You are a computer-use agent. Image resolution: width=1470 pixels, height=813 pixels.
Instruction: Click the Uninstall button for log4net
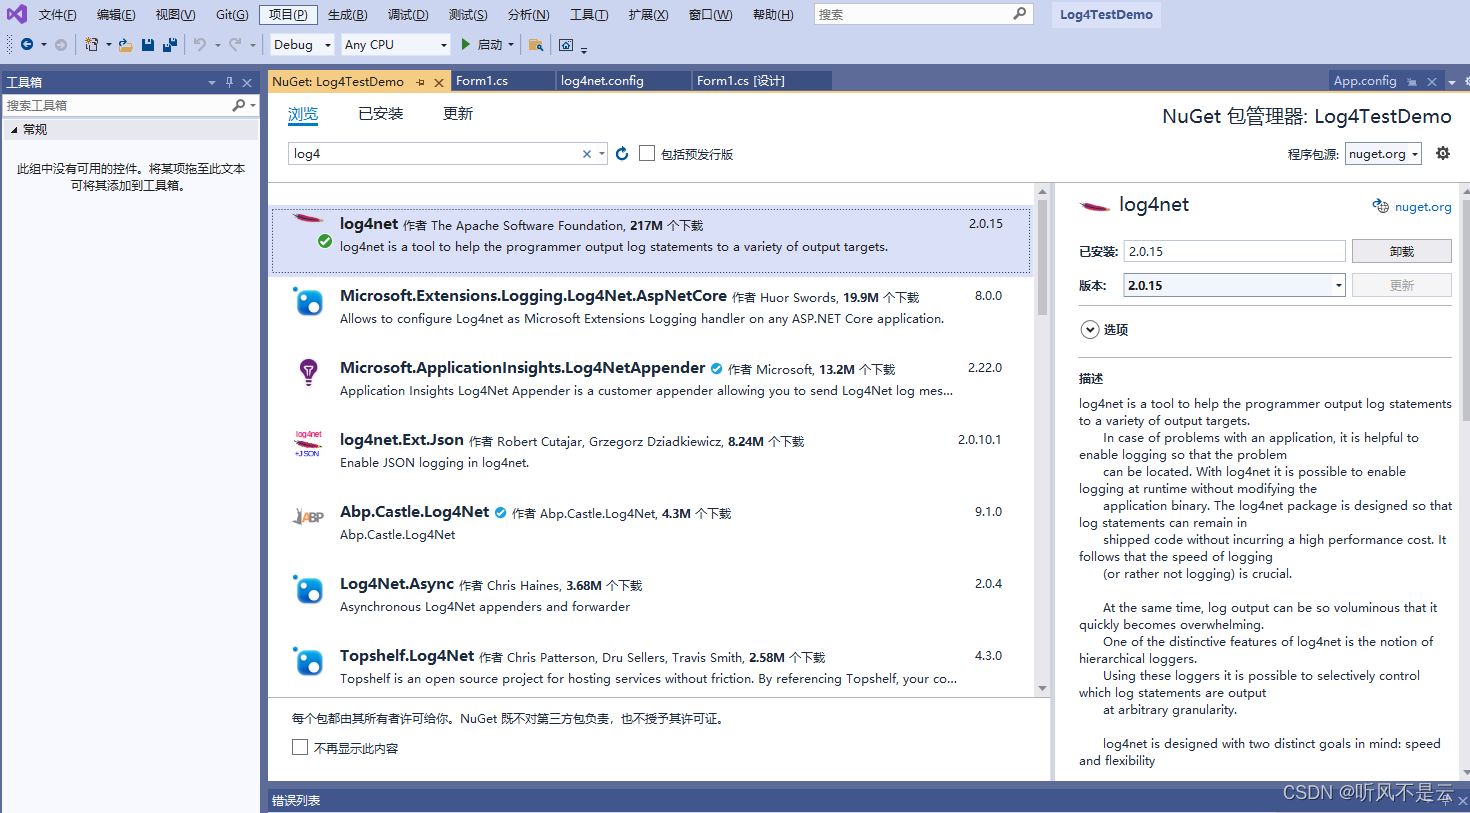tap(1401, 251)
